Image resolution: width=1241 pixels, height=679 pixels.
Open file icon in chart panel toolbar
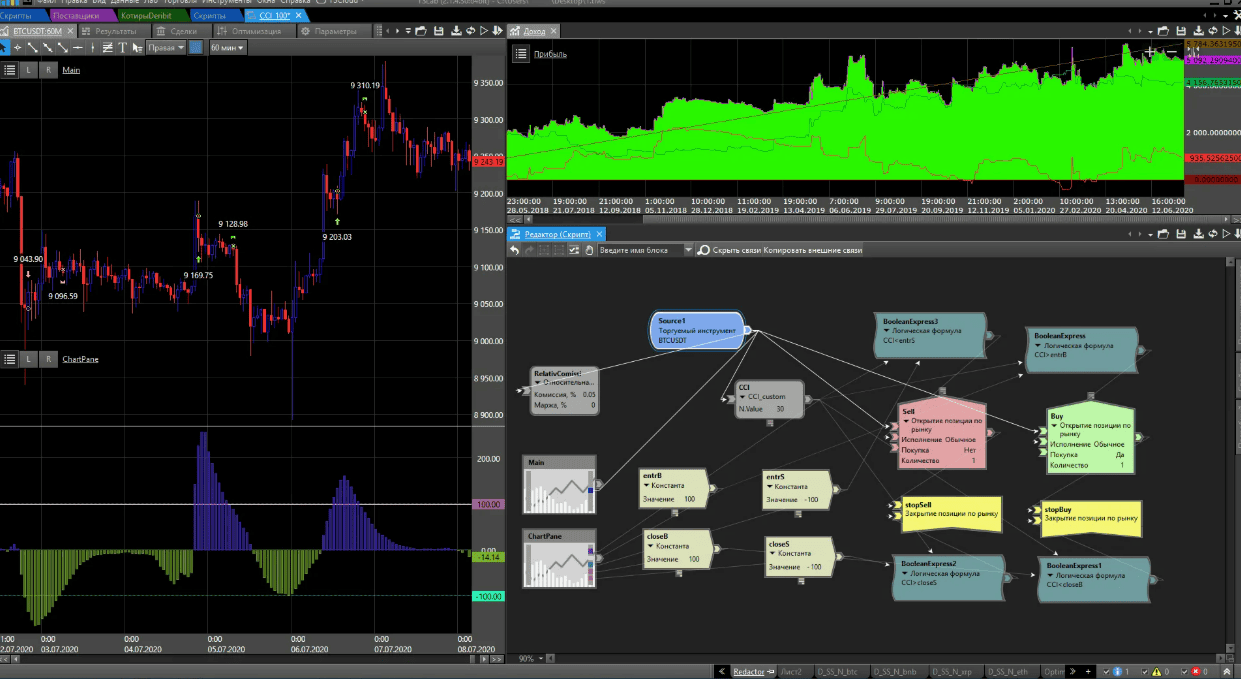(x=420, y=31)
